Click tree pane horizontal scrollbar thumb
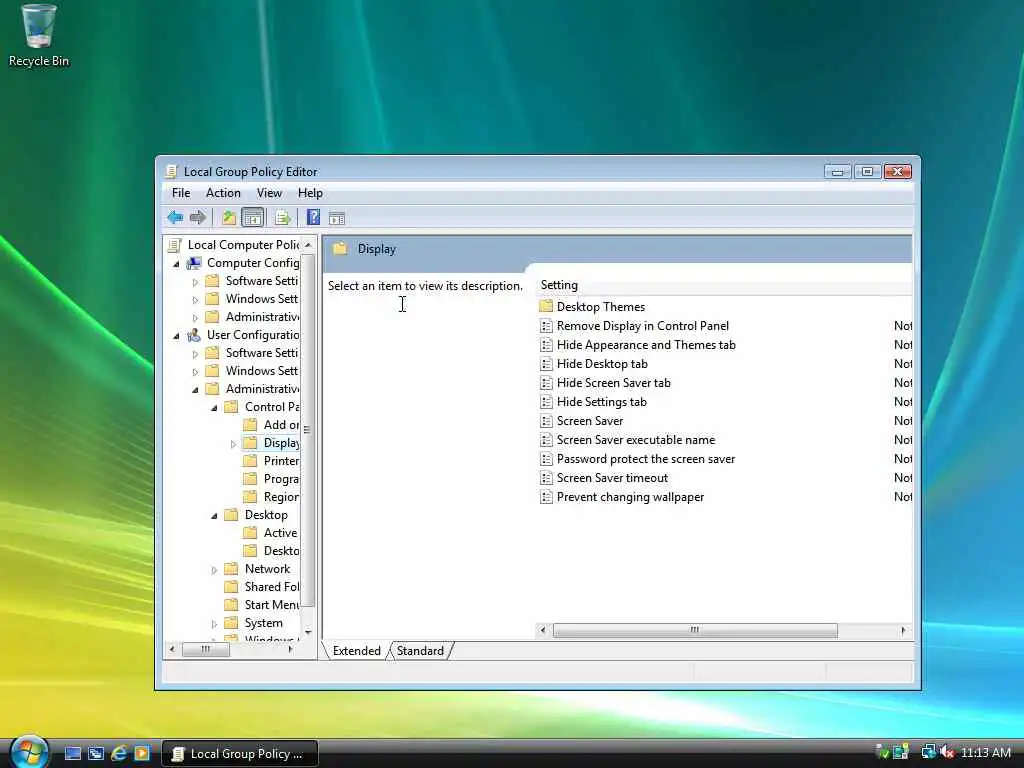Image resolution: width=1024 pixels, height=768 pixels. pyautogui.click(x=206, y=649)
